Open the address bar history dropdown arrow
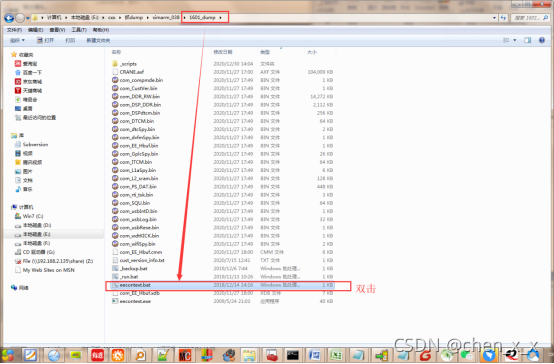Viewport: 554px width, 364px height. 494,18
